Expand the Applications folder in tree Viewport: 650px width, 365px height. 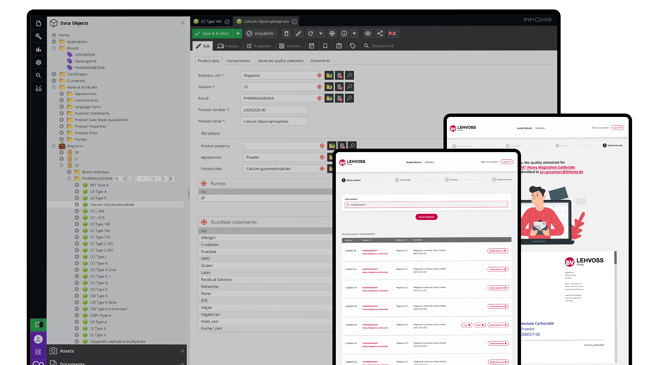point(54,41)
